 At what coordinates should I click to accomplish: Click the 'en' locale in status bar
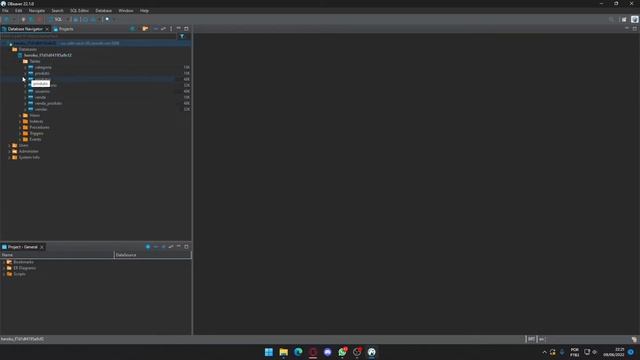click(x=542, y=339)
